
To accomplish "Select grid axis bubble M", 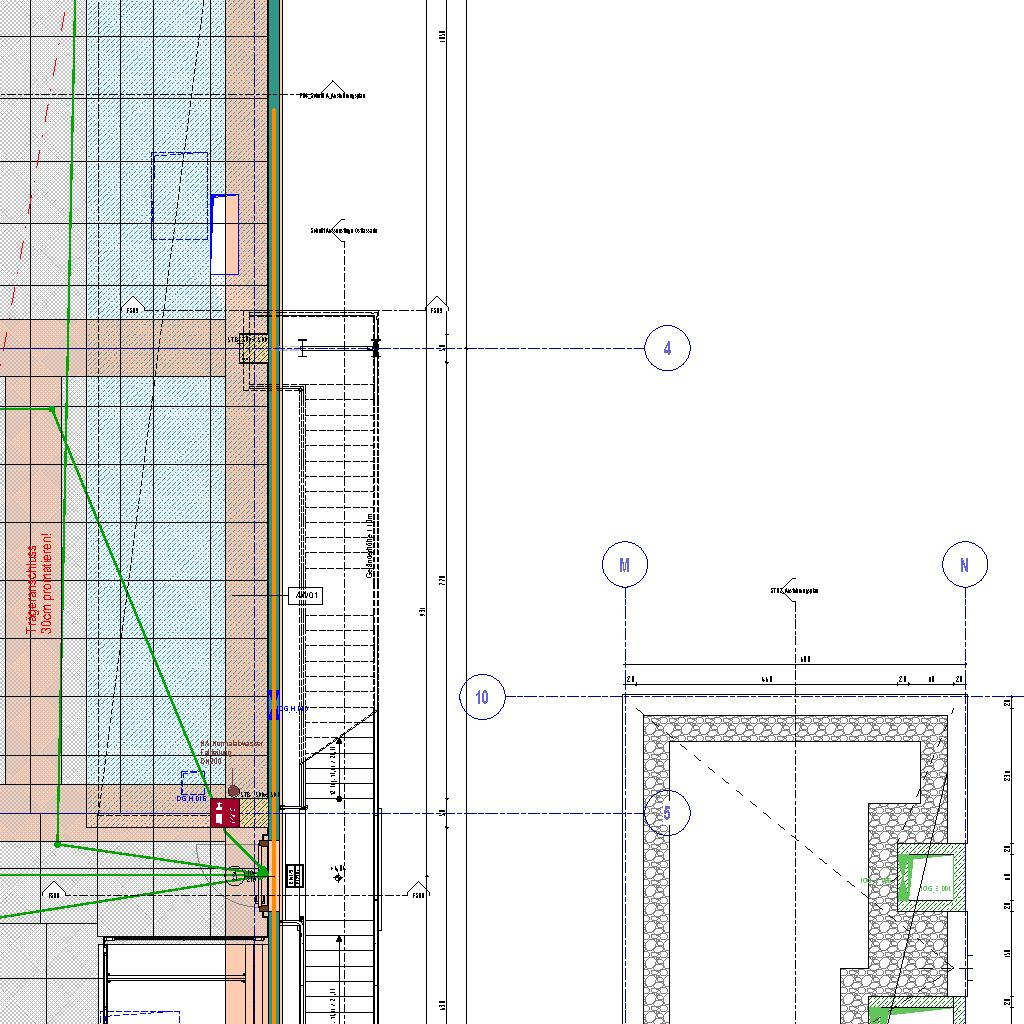I will coord(625,565).
